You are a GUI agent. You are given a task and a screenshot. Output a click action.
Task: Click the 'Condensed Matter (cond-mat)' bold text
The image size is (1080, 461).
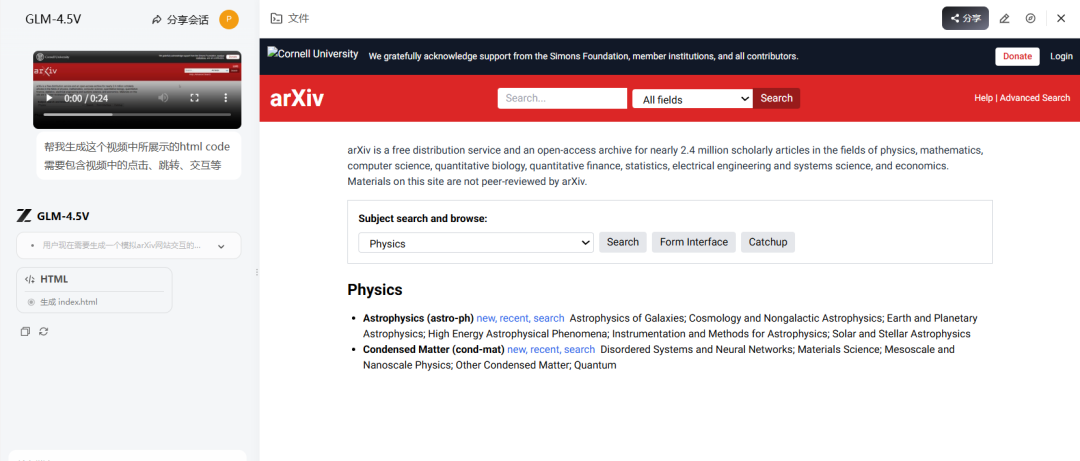tap(434, 349)
